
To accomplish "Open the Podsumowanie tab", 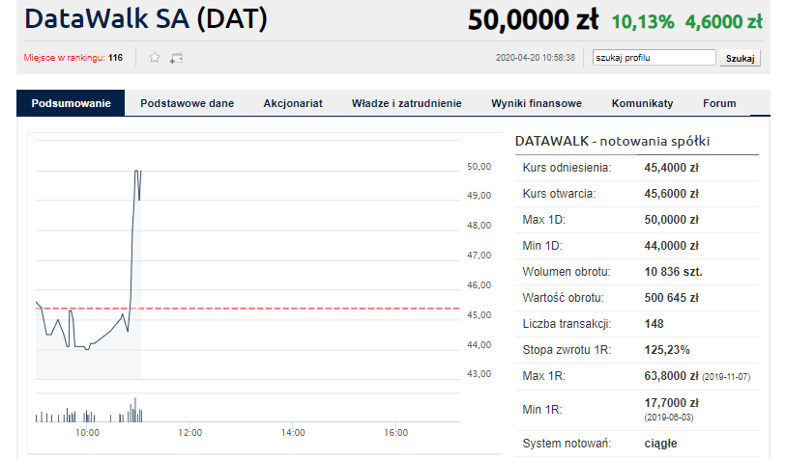I will (x=71, y=103).
